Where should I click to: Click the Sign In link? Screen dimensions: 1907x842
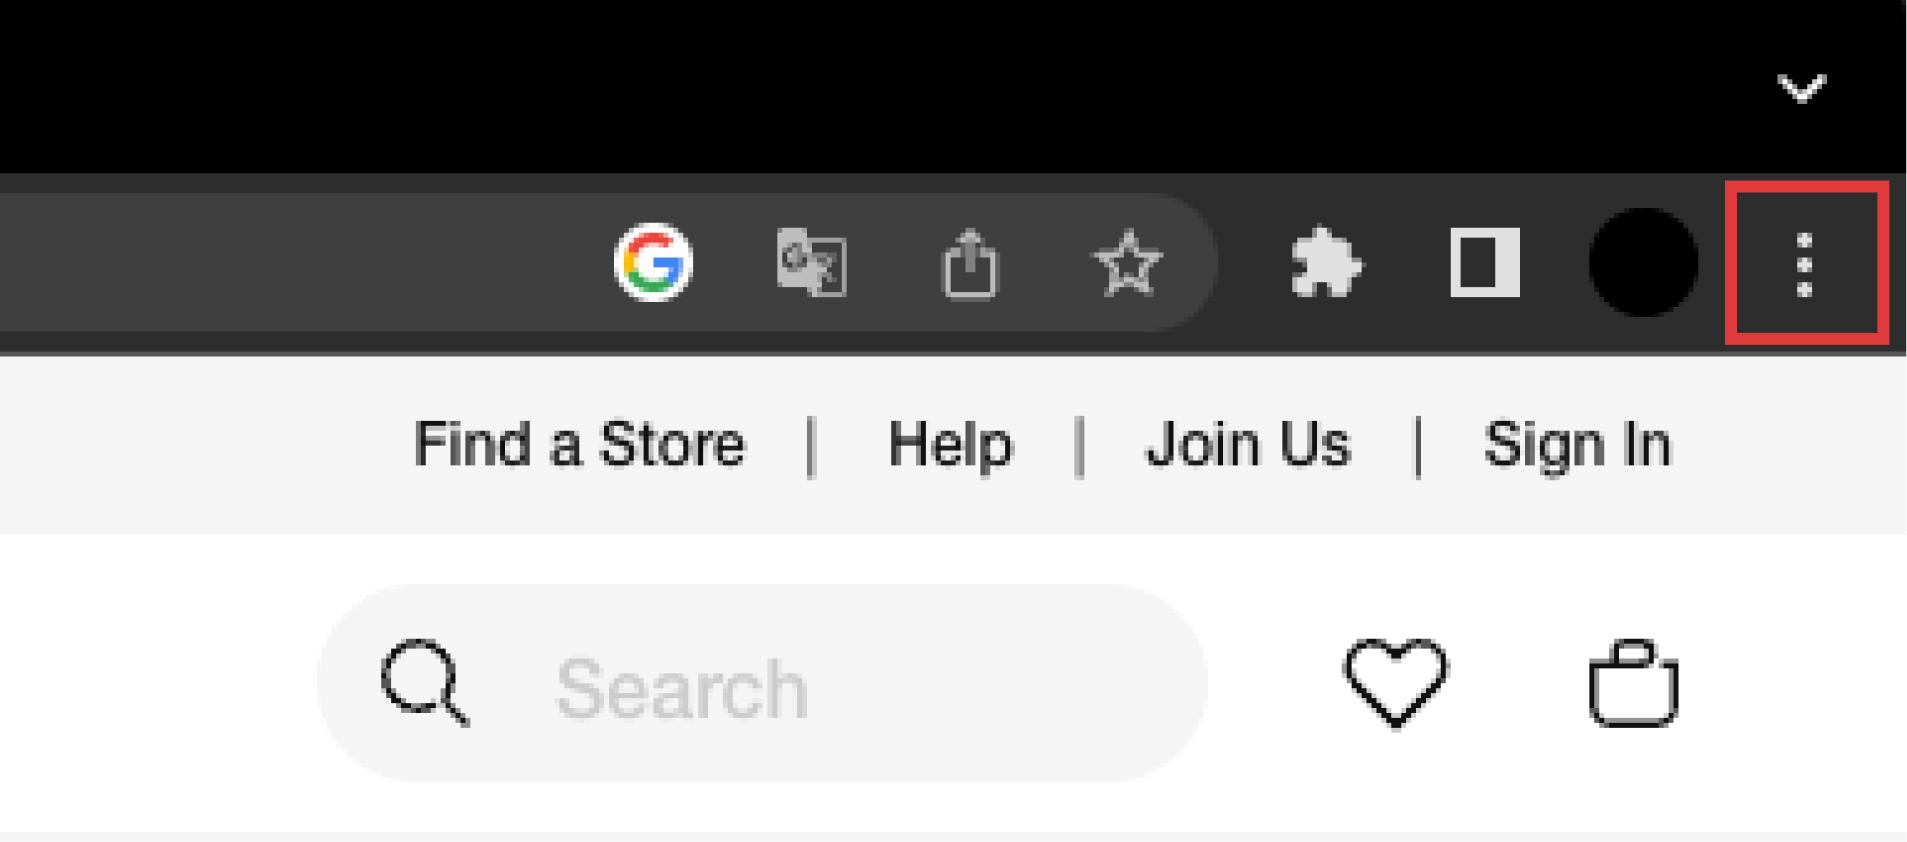[x=1577, y=445]
